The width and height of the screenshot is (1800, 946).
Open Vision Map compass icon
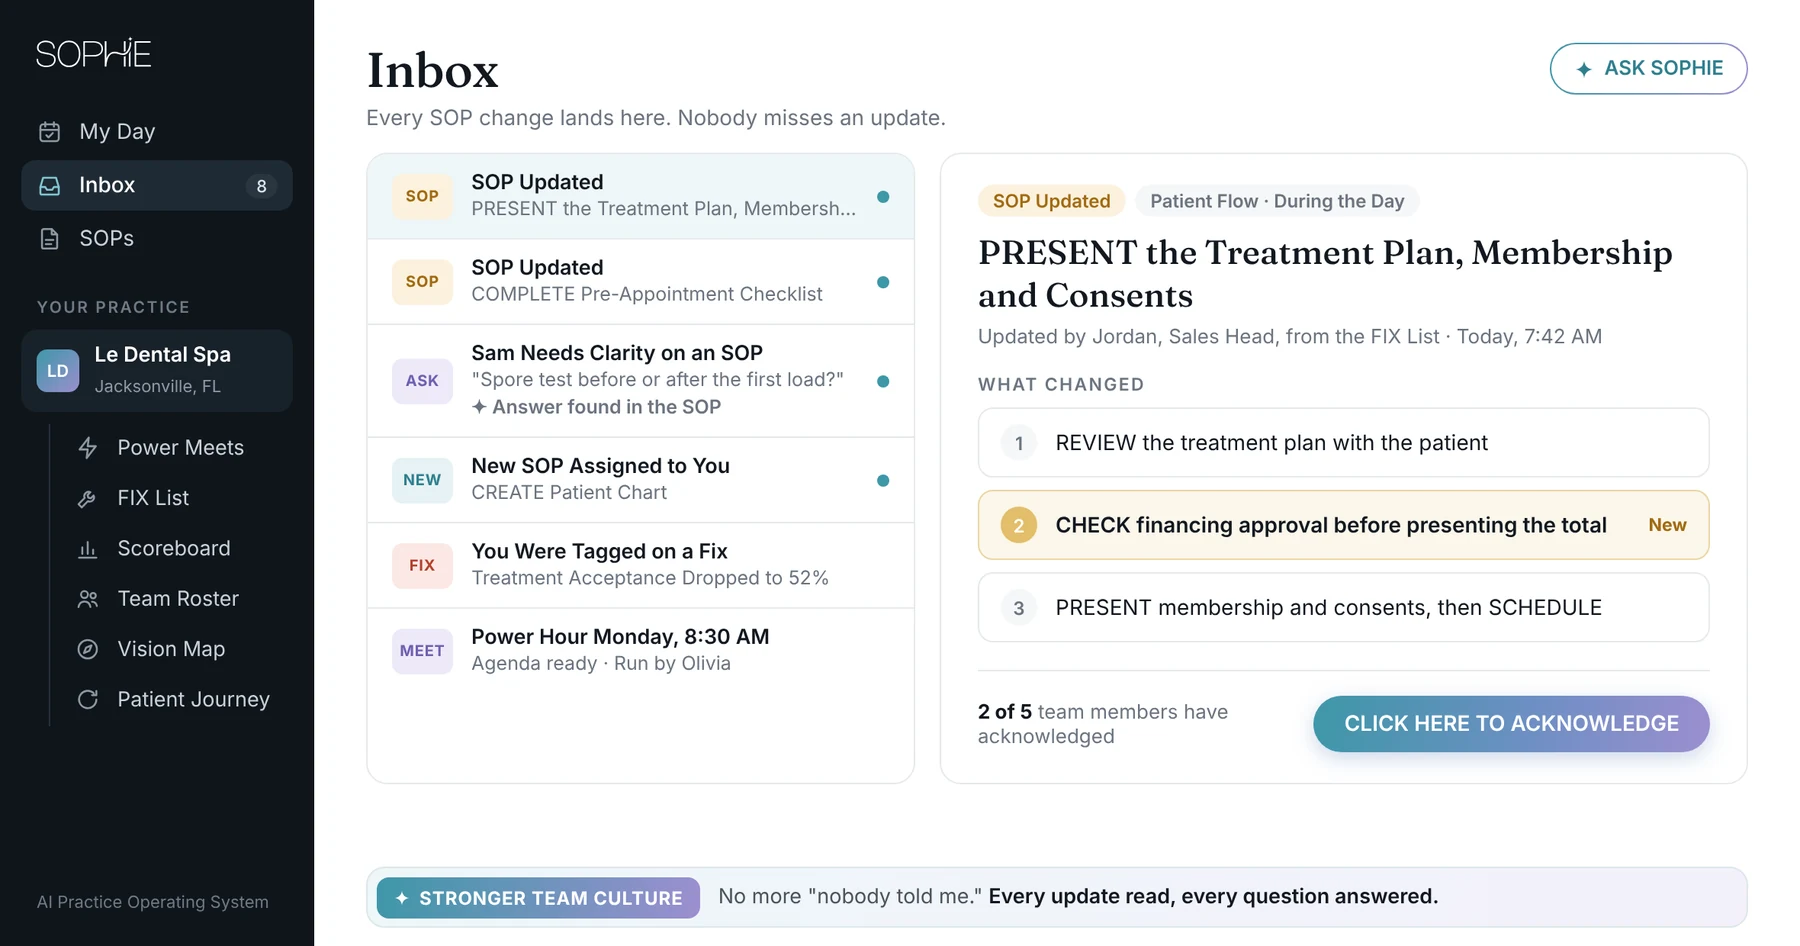coord(88,649)
